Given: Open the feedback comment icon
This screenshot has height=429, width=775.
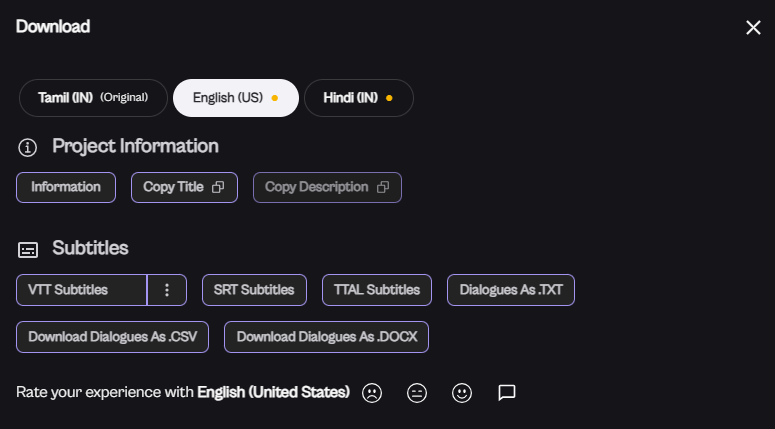Looking at the screenshot, I should click(507, 393).
